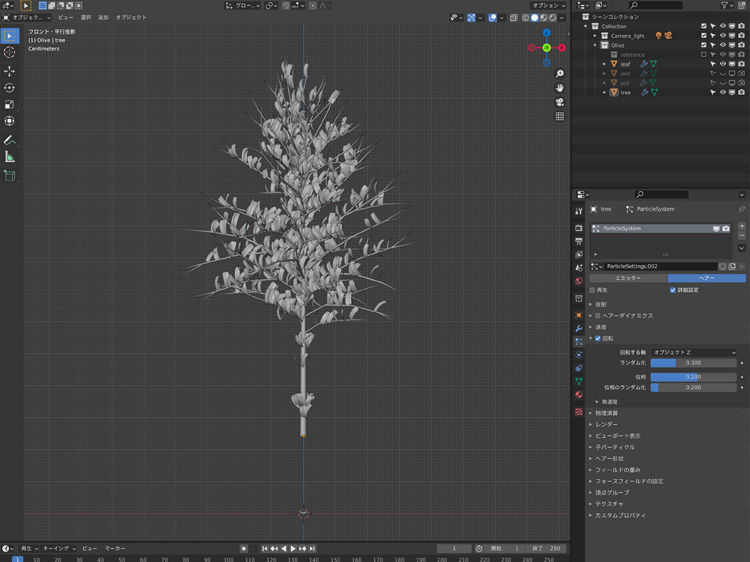Toggle camera view with the camera icon
The width and height of the screenshot is (750, 562).
coord(560,102)
